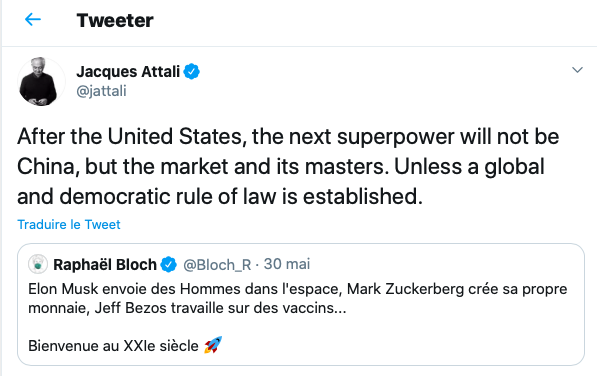Screen dimensions: 597x376
Task: Click Traduire le Tweet link
Action: [x=69, y=225]
